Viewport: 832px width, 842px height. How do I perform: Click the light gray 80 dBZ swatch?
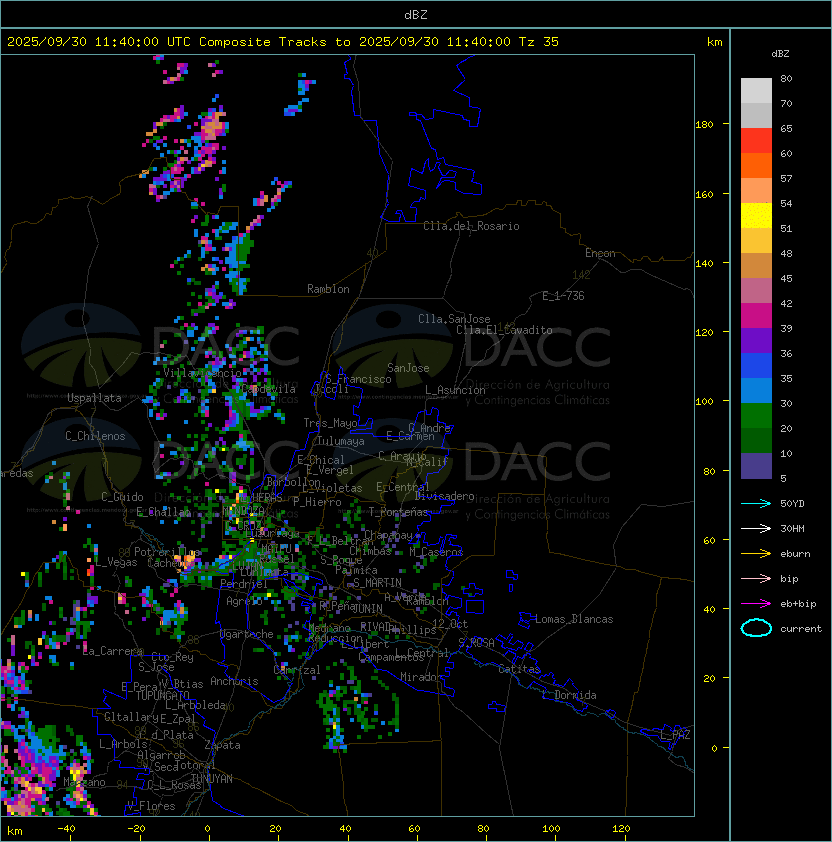(x=756, y=90)
